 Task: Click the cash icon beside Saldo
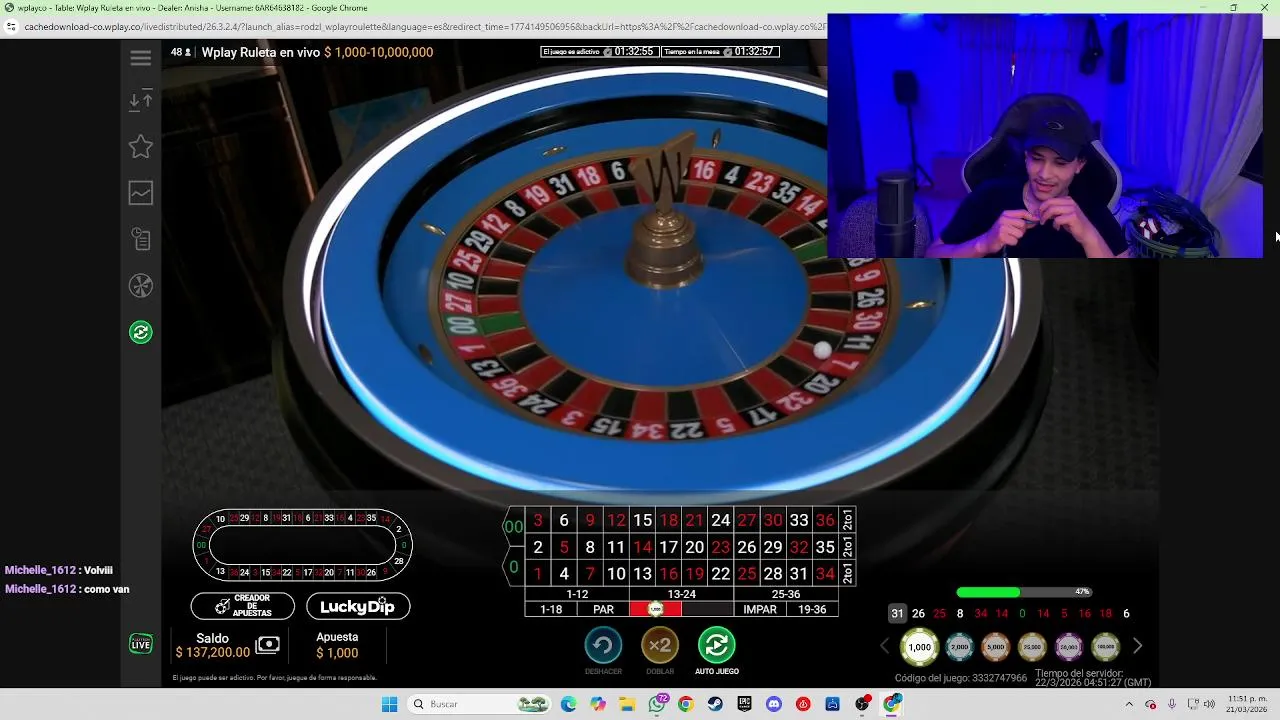pos(267,645)
